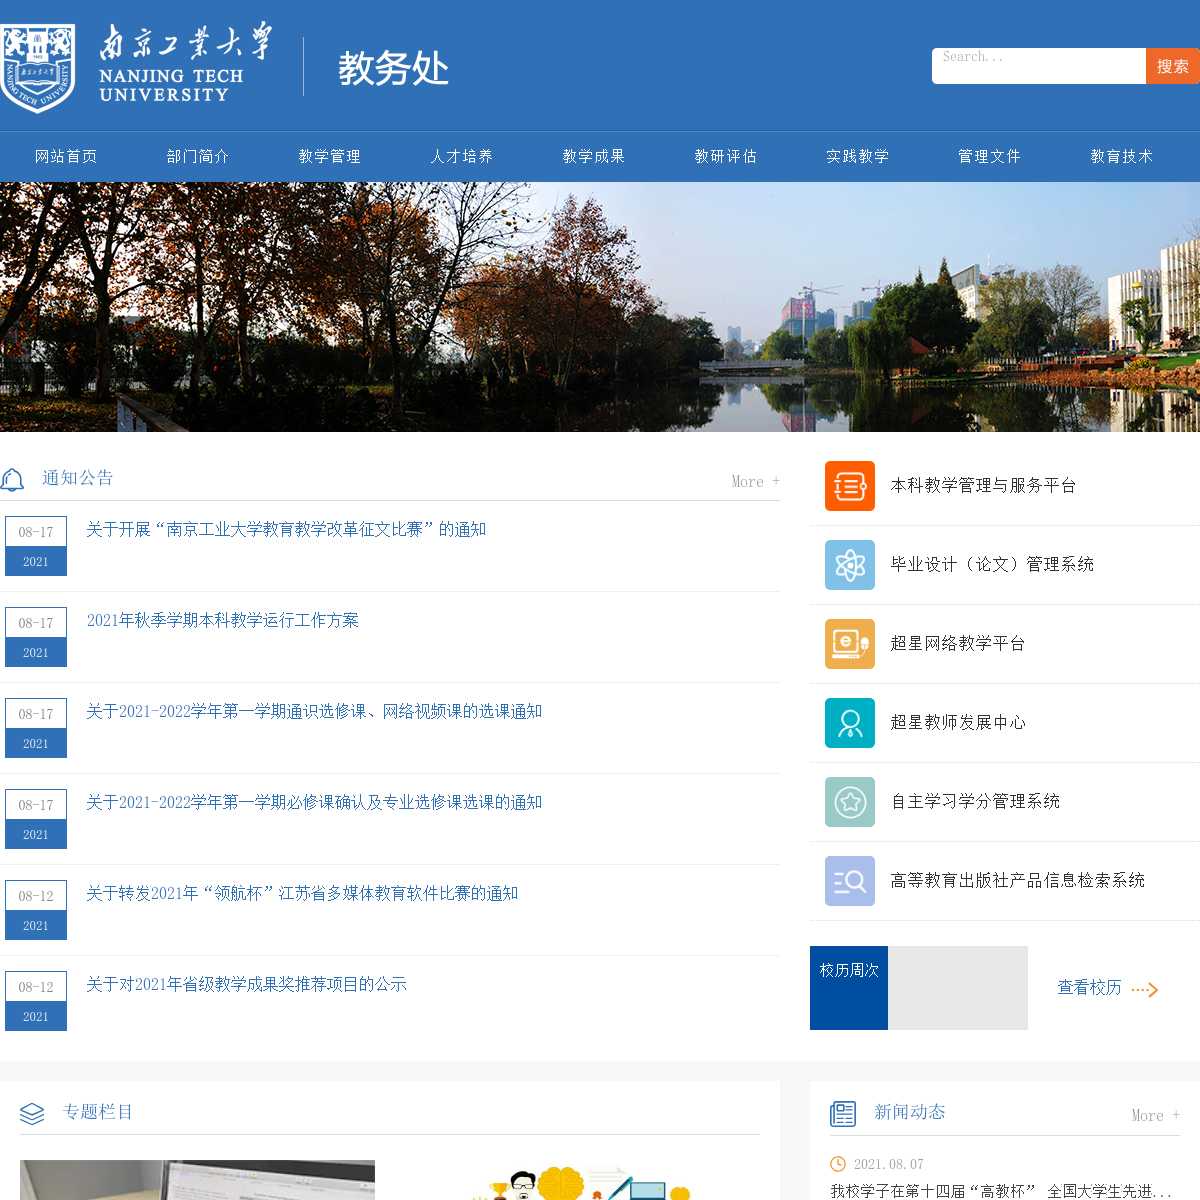Open the 实践教学 navigation item
The width and height of the screenshot is (1200, 1200).
857,157
